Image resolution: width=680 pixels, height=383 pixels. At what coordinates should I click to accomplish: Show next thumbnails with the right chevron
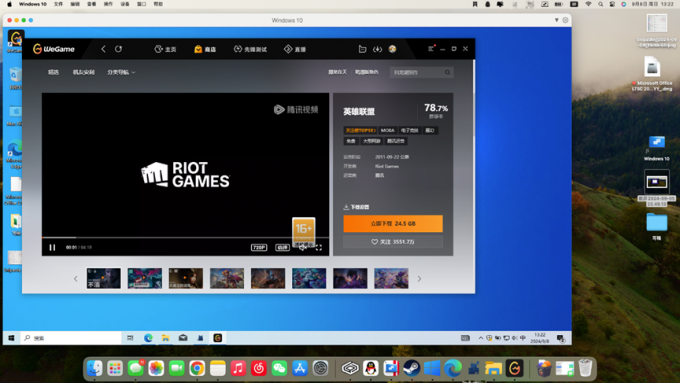pyautogui.click(x=419, y=279)
